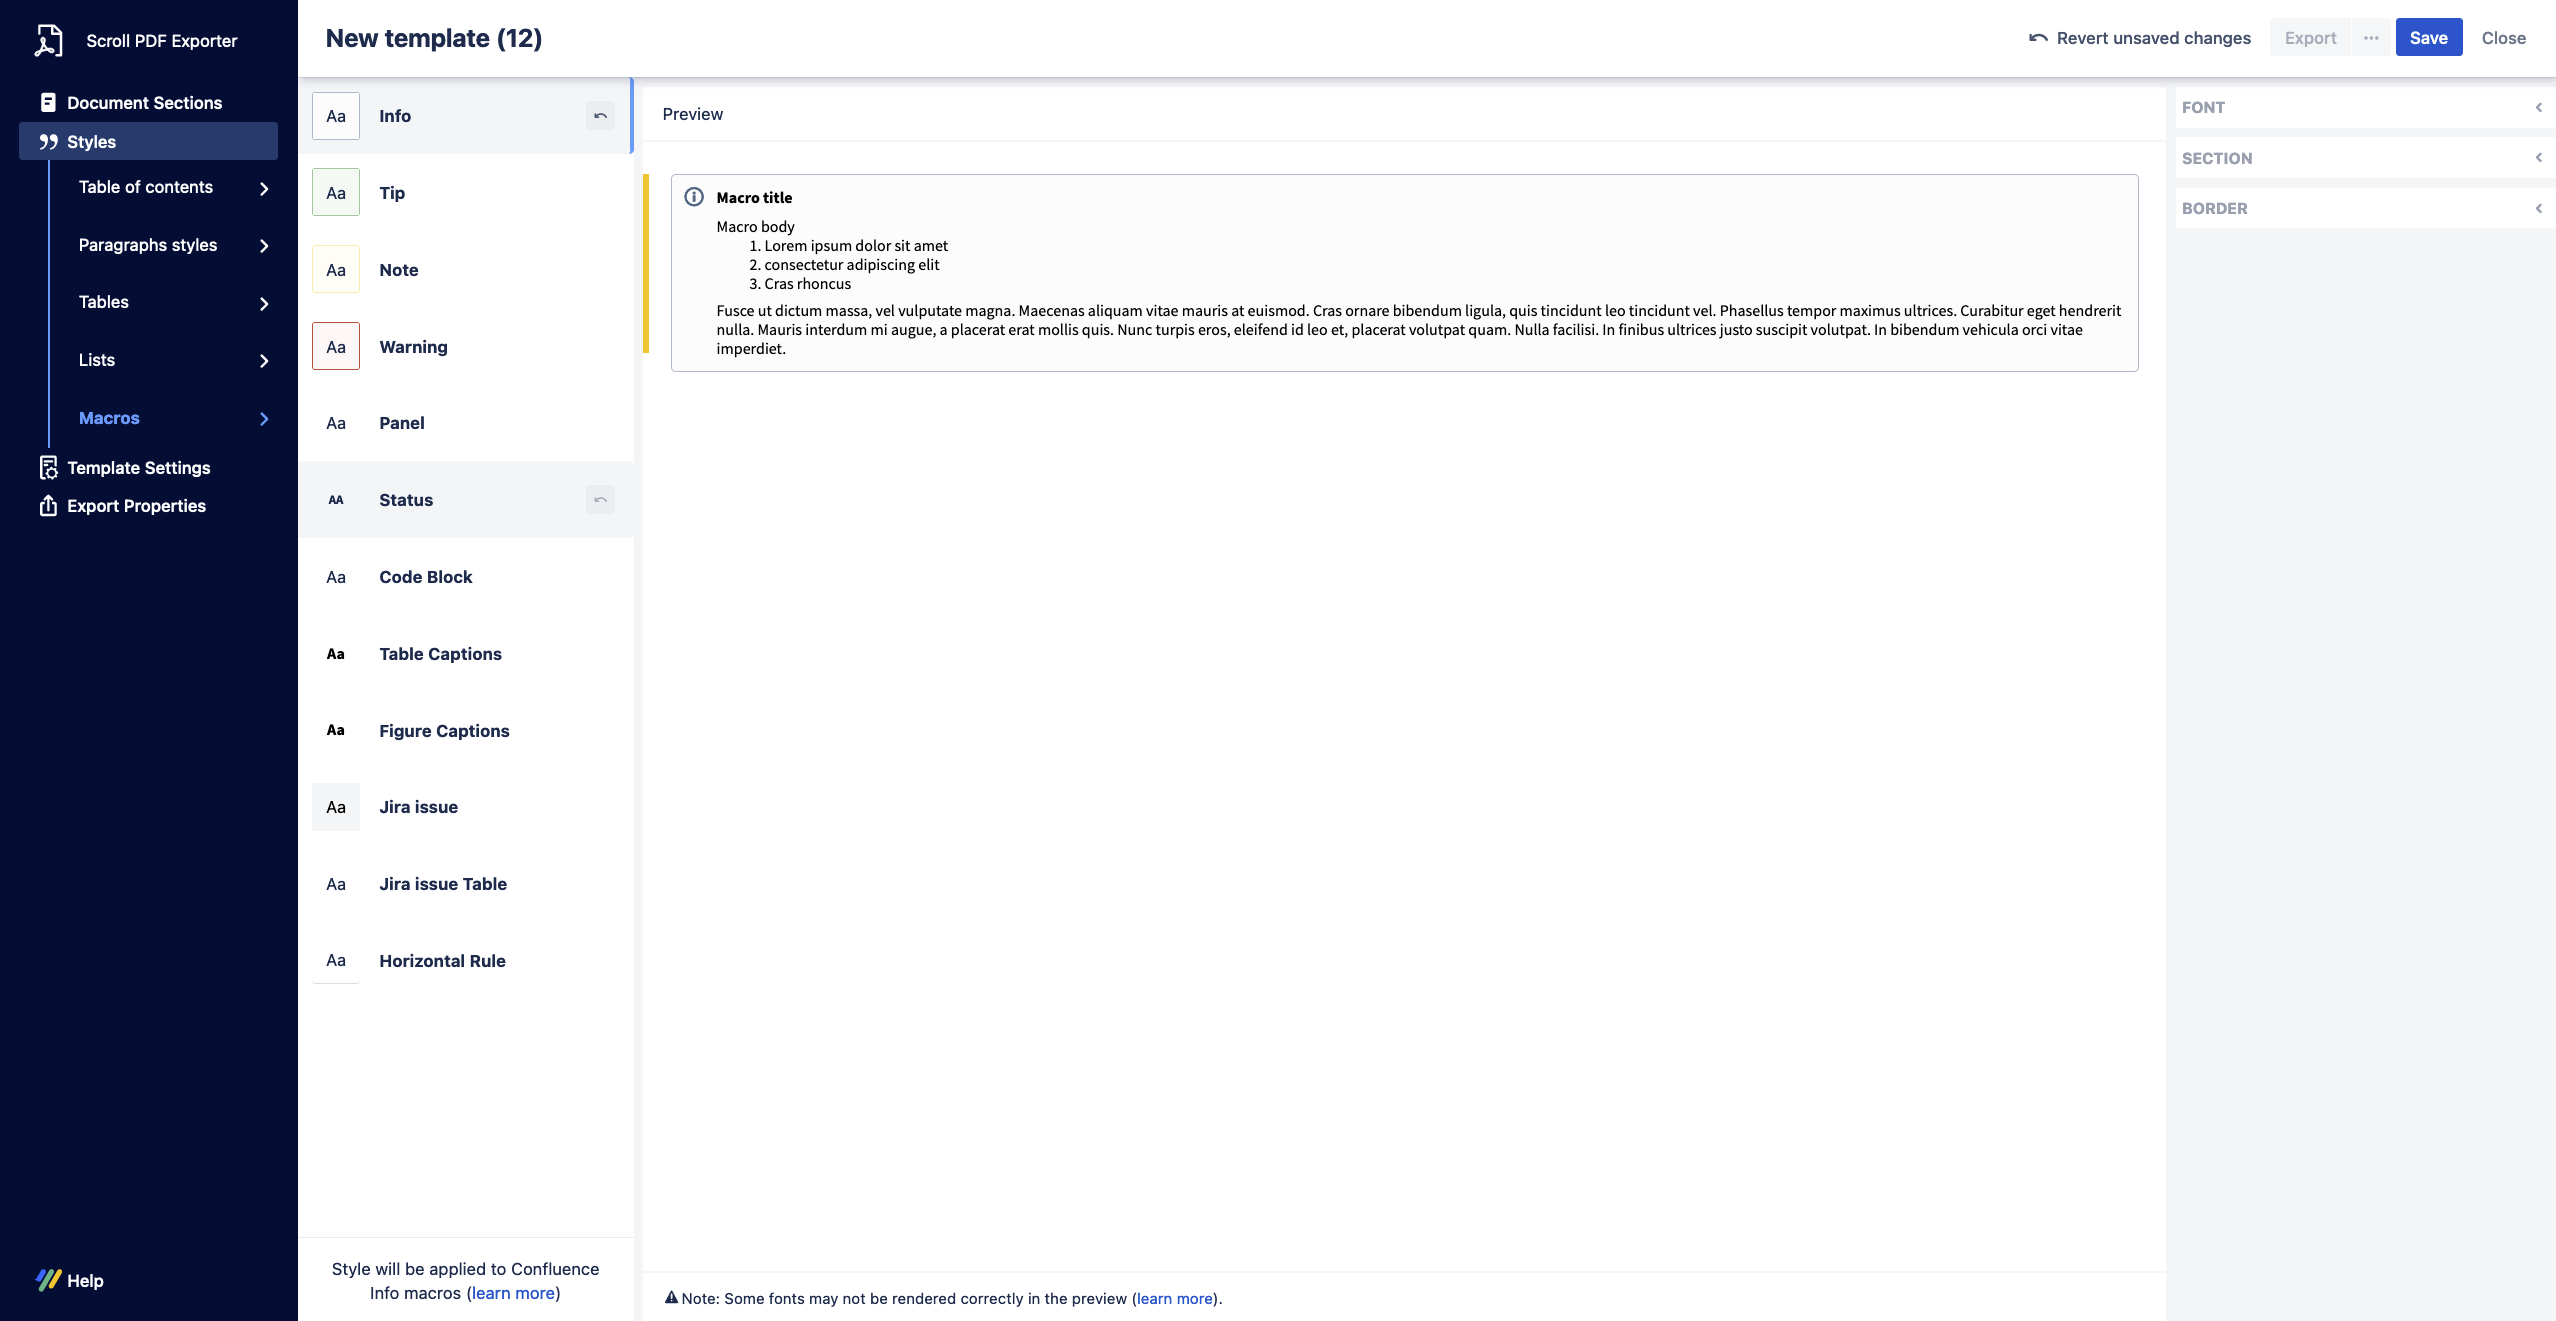Open Document Sections in the sidebar
This screenshot has width=2556, height=1321.
(x=144, y=103)
